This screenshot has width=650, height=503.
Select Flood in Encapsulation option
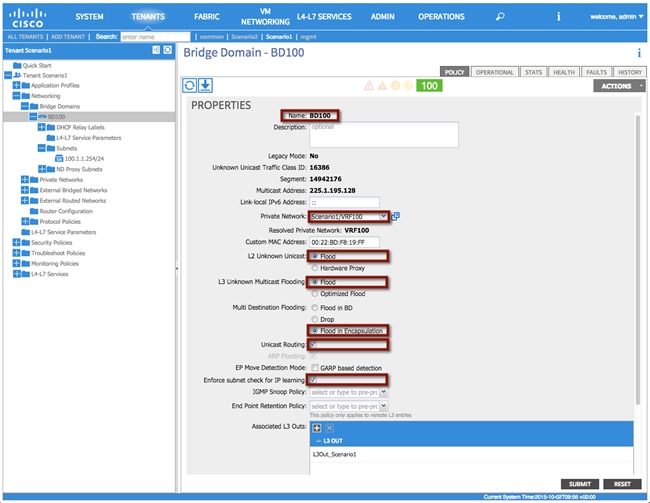(x=315, y=331)
